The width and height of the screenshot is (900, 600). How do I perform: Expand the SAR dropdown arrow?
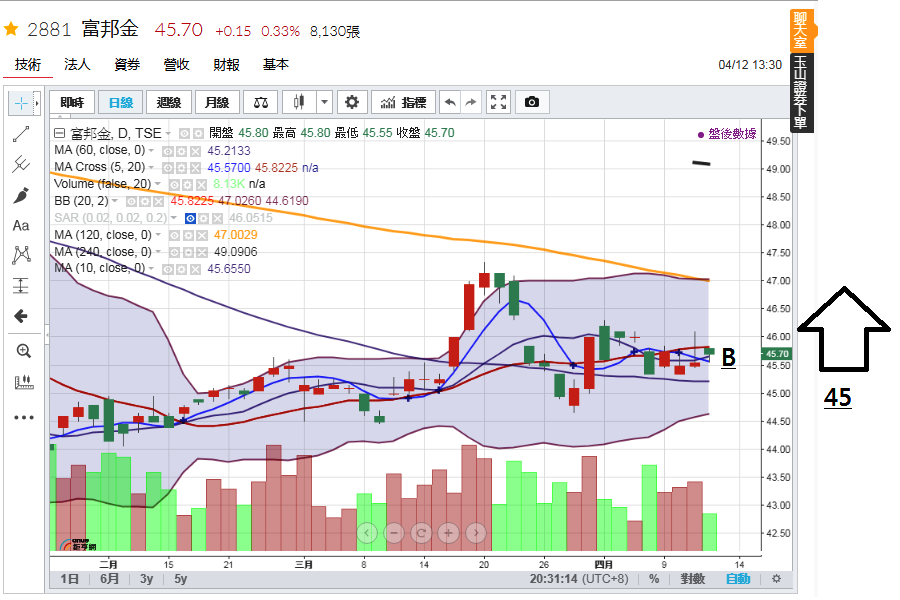pos(173,218)
